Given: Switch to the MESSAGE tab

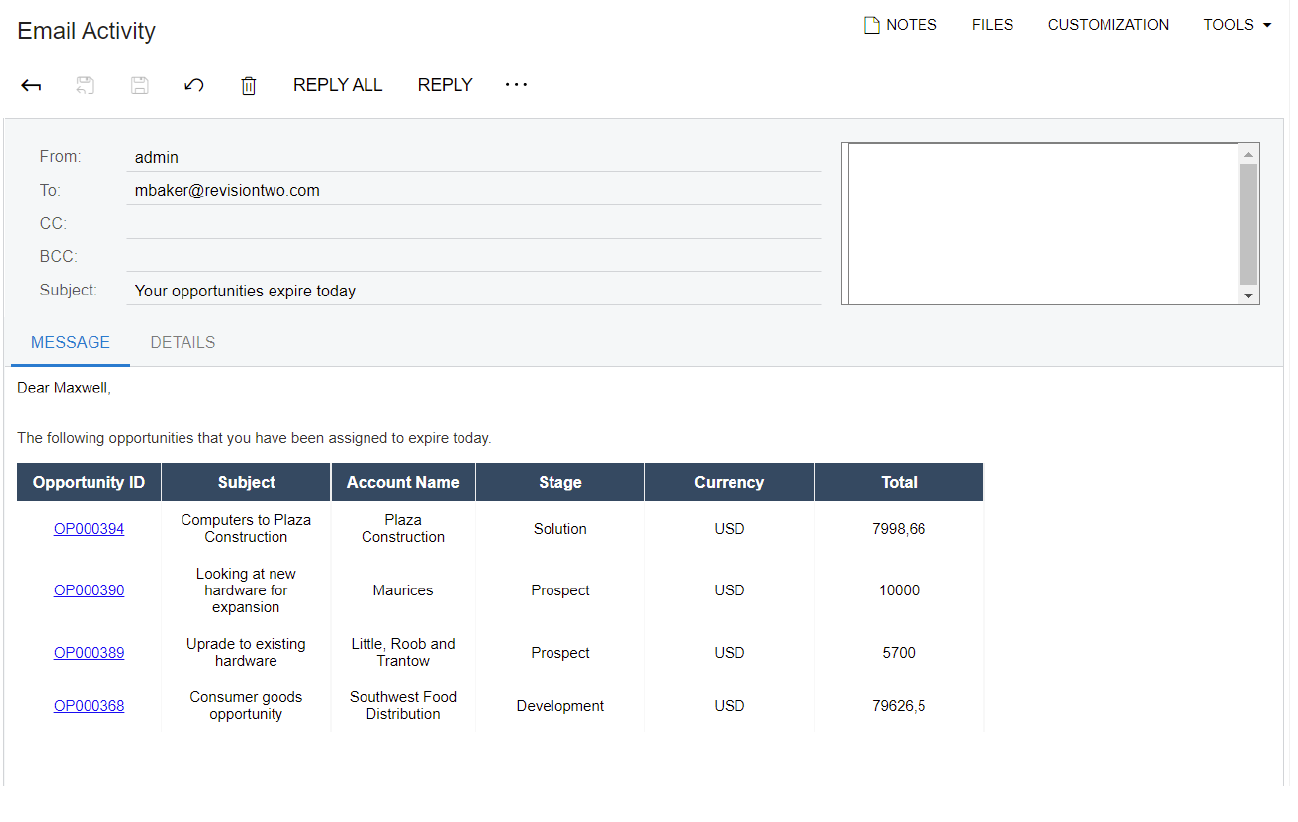Looking at the screenshot, I should pyautogui.click(x=70, y=343).
